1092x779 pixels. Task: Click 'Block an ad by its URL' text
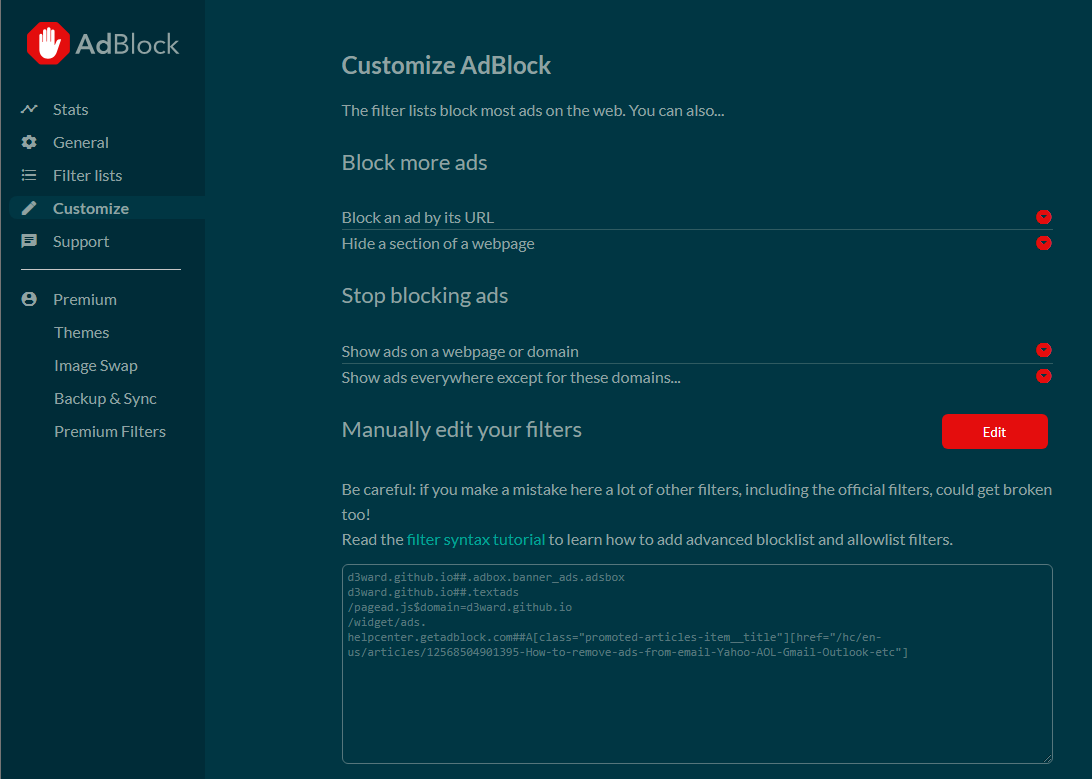tap(418, 217)
